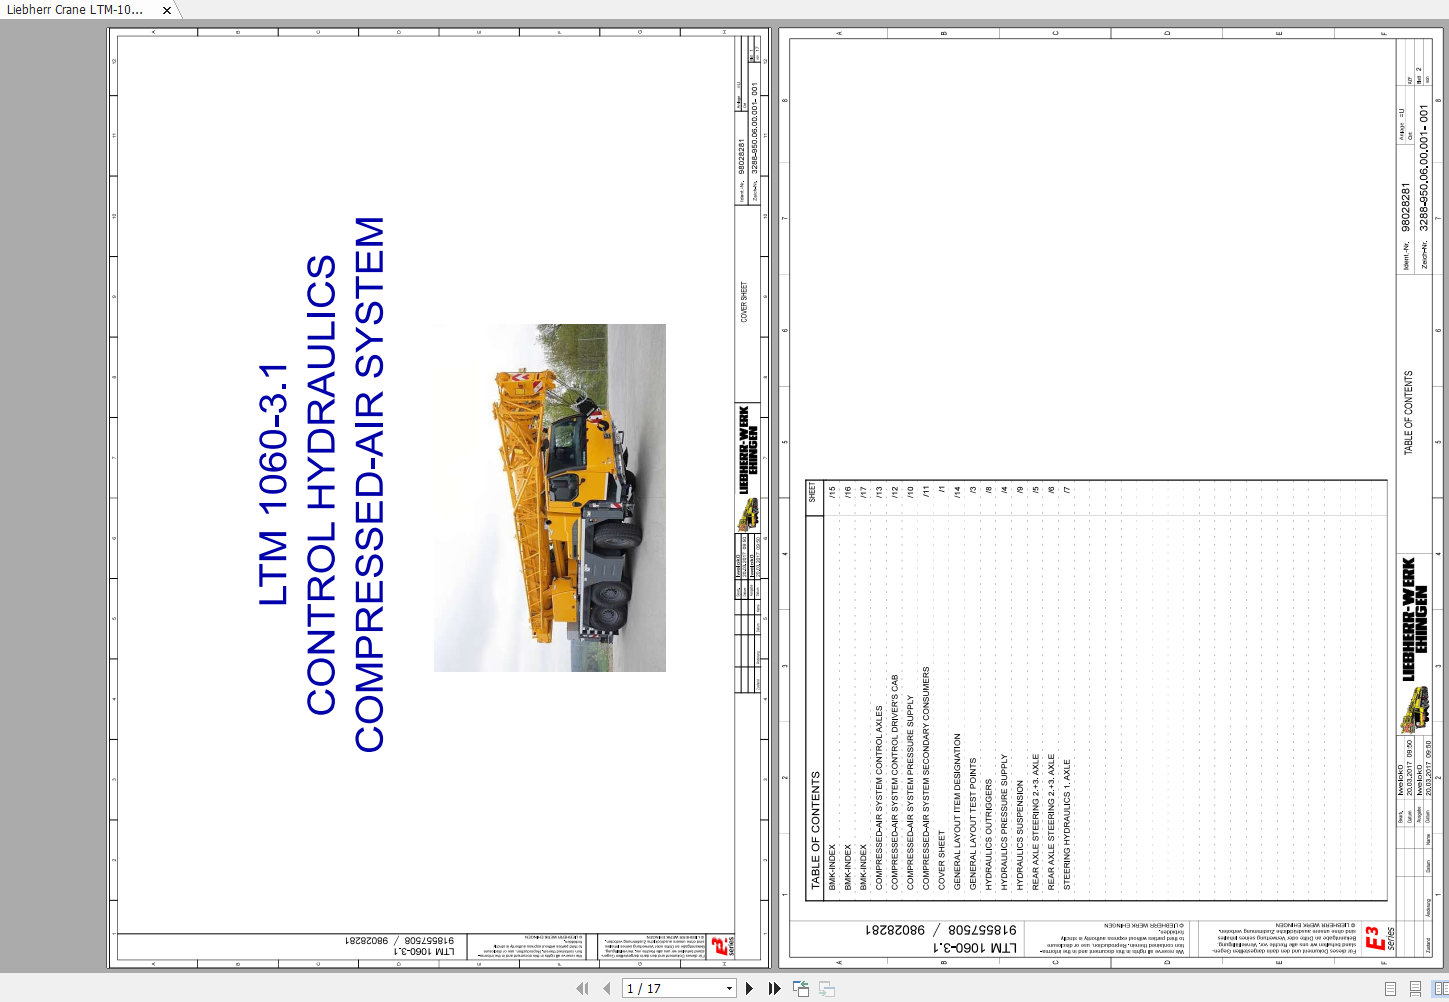
Task: Click inside the page number field
Action: point(660,988)
